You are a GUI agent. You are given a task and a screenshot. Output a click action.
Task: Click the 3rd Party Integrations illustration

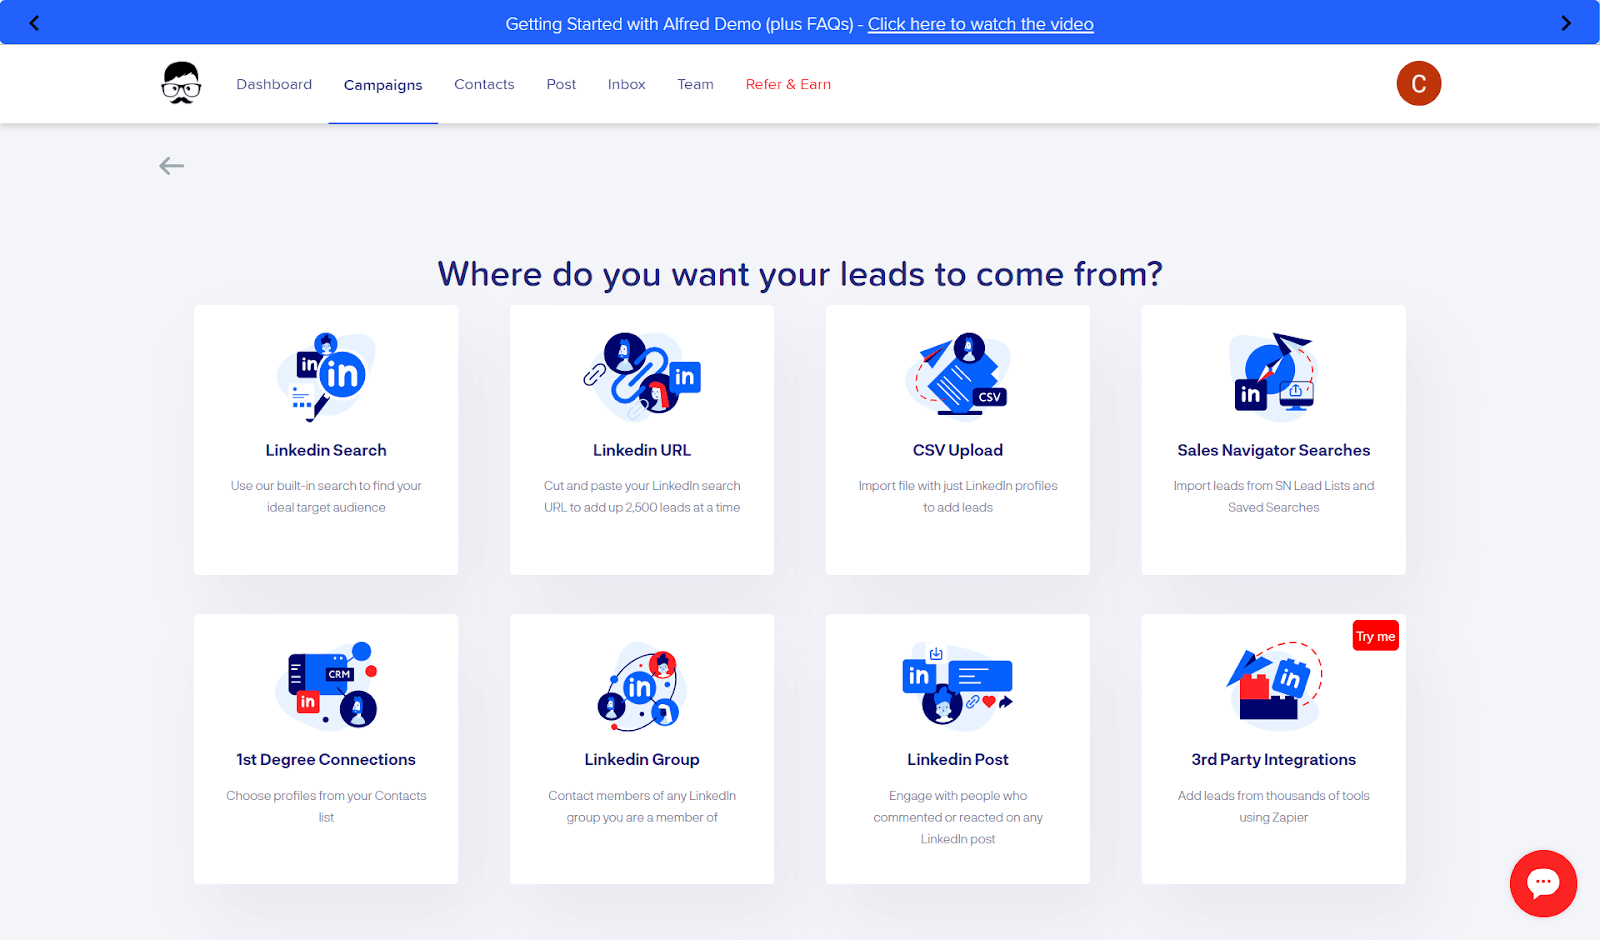1274,685
